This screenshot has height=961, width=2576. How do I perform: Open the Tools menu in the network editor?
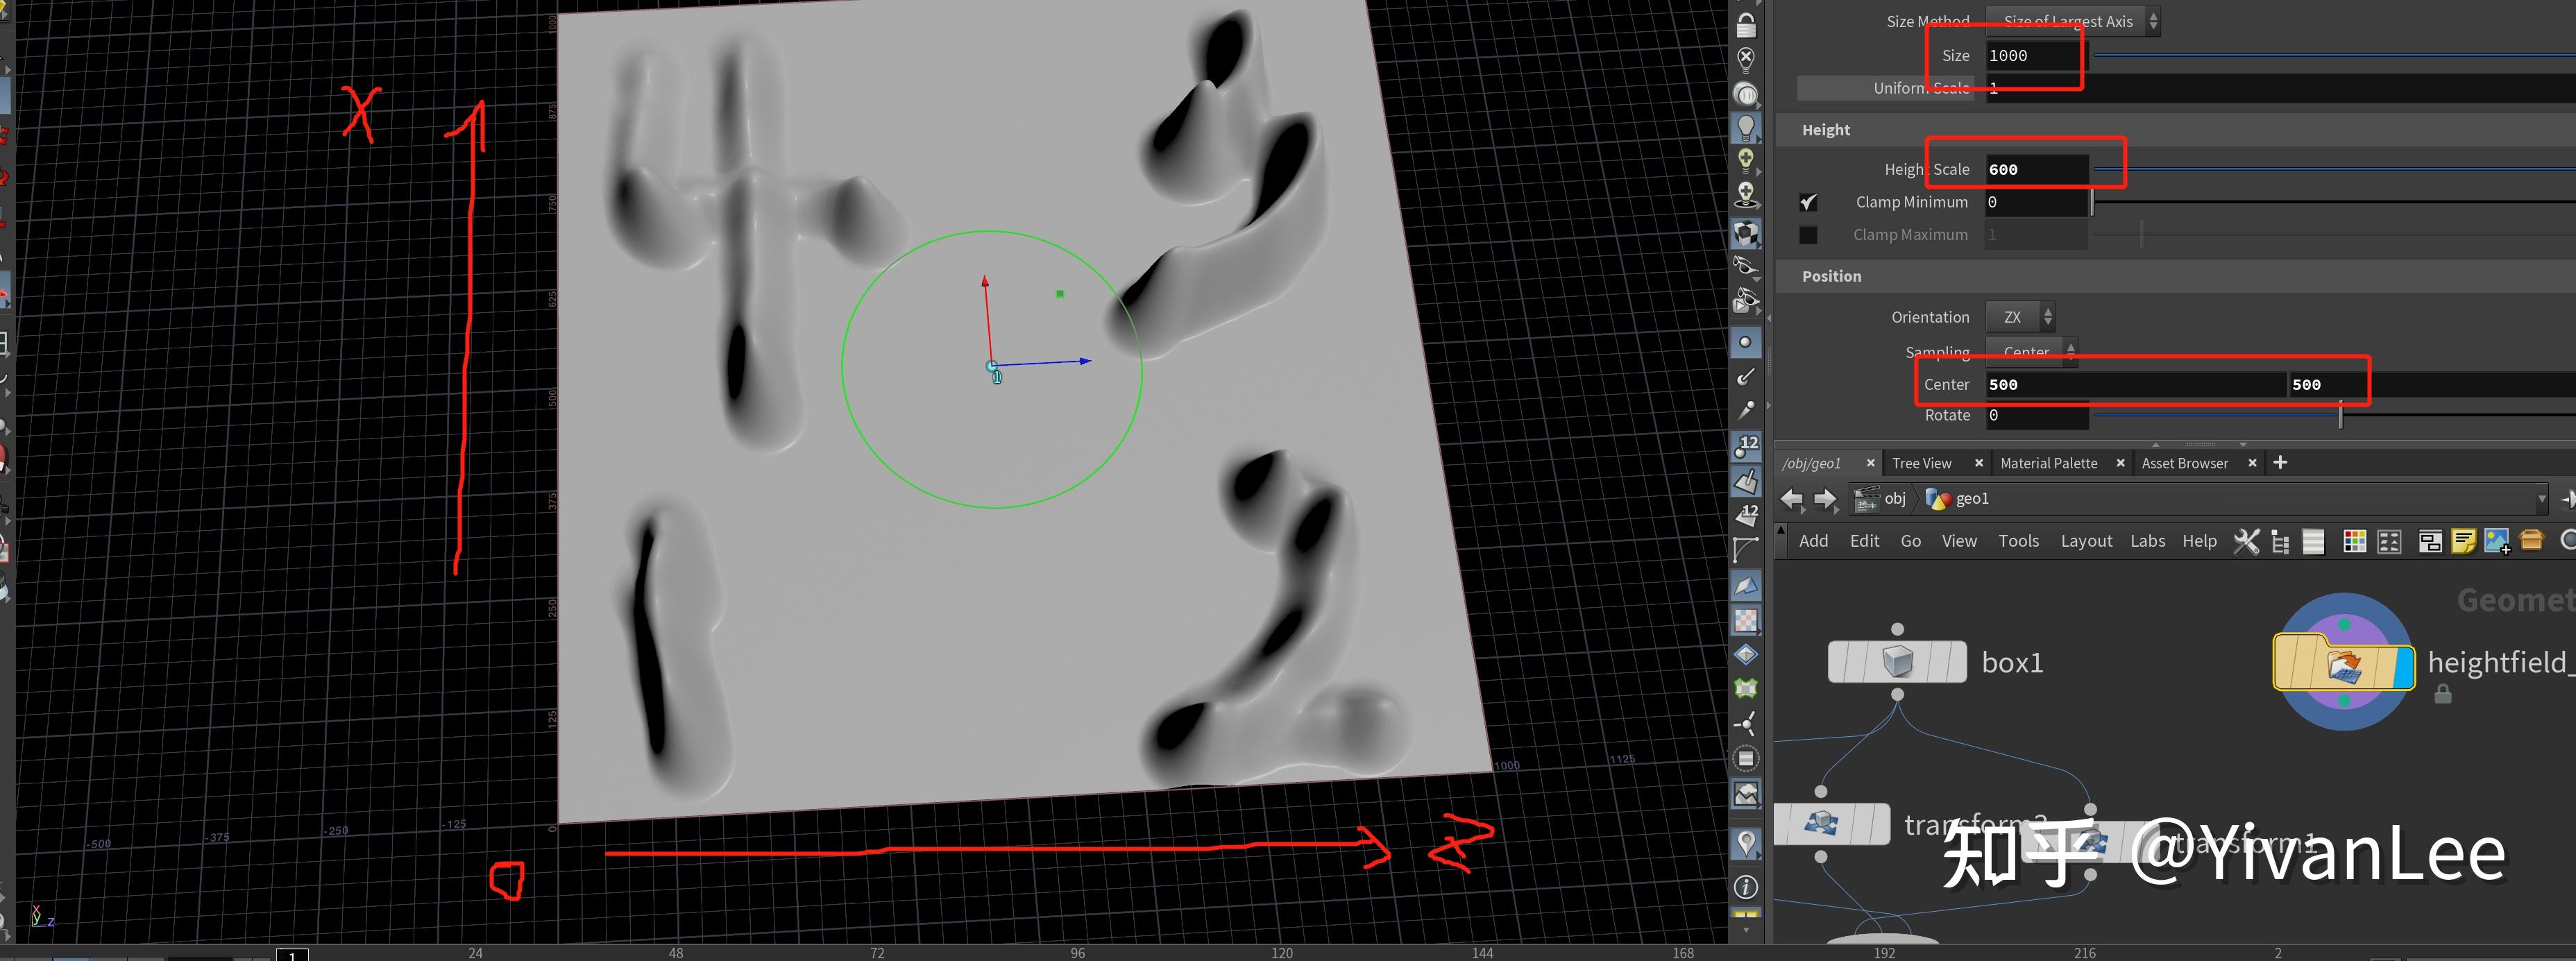tap(2019, 540)
